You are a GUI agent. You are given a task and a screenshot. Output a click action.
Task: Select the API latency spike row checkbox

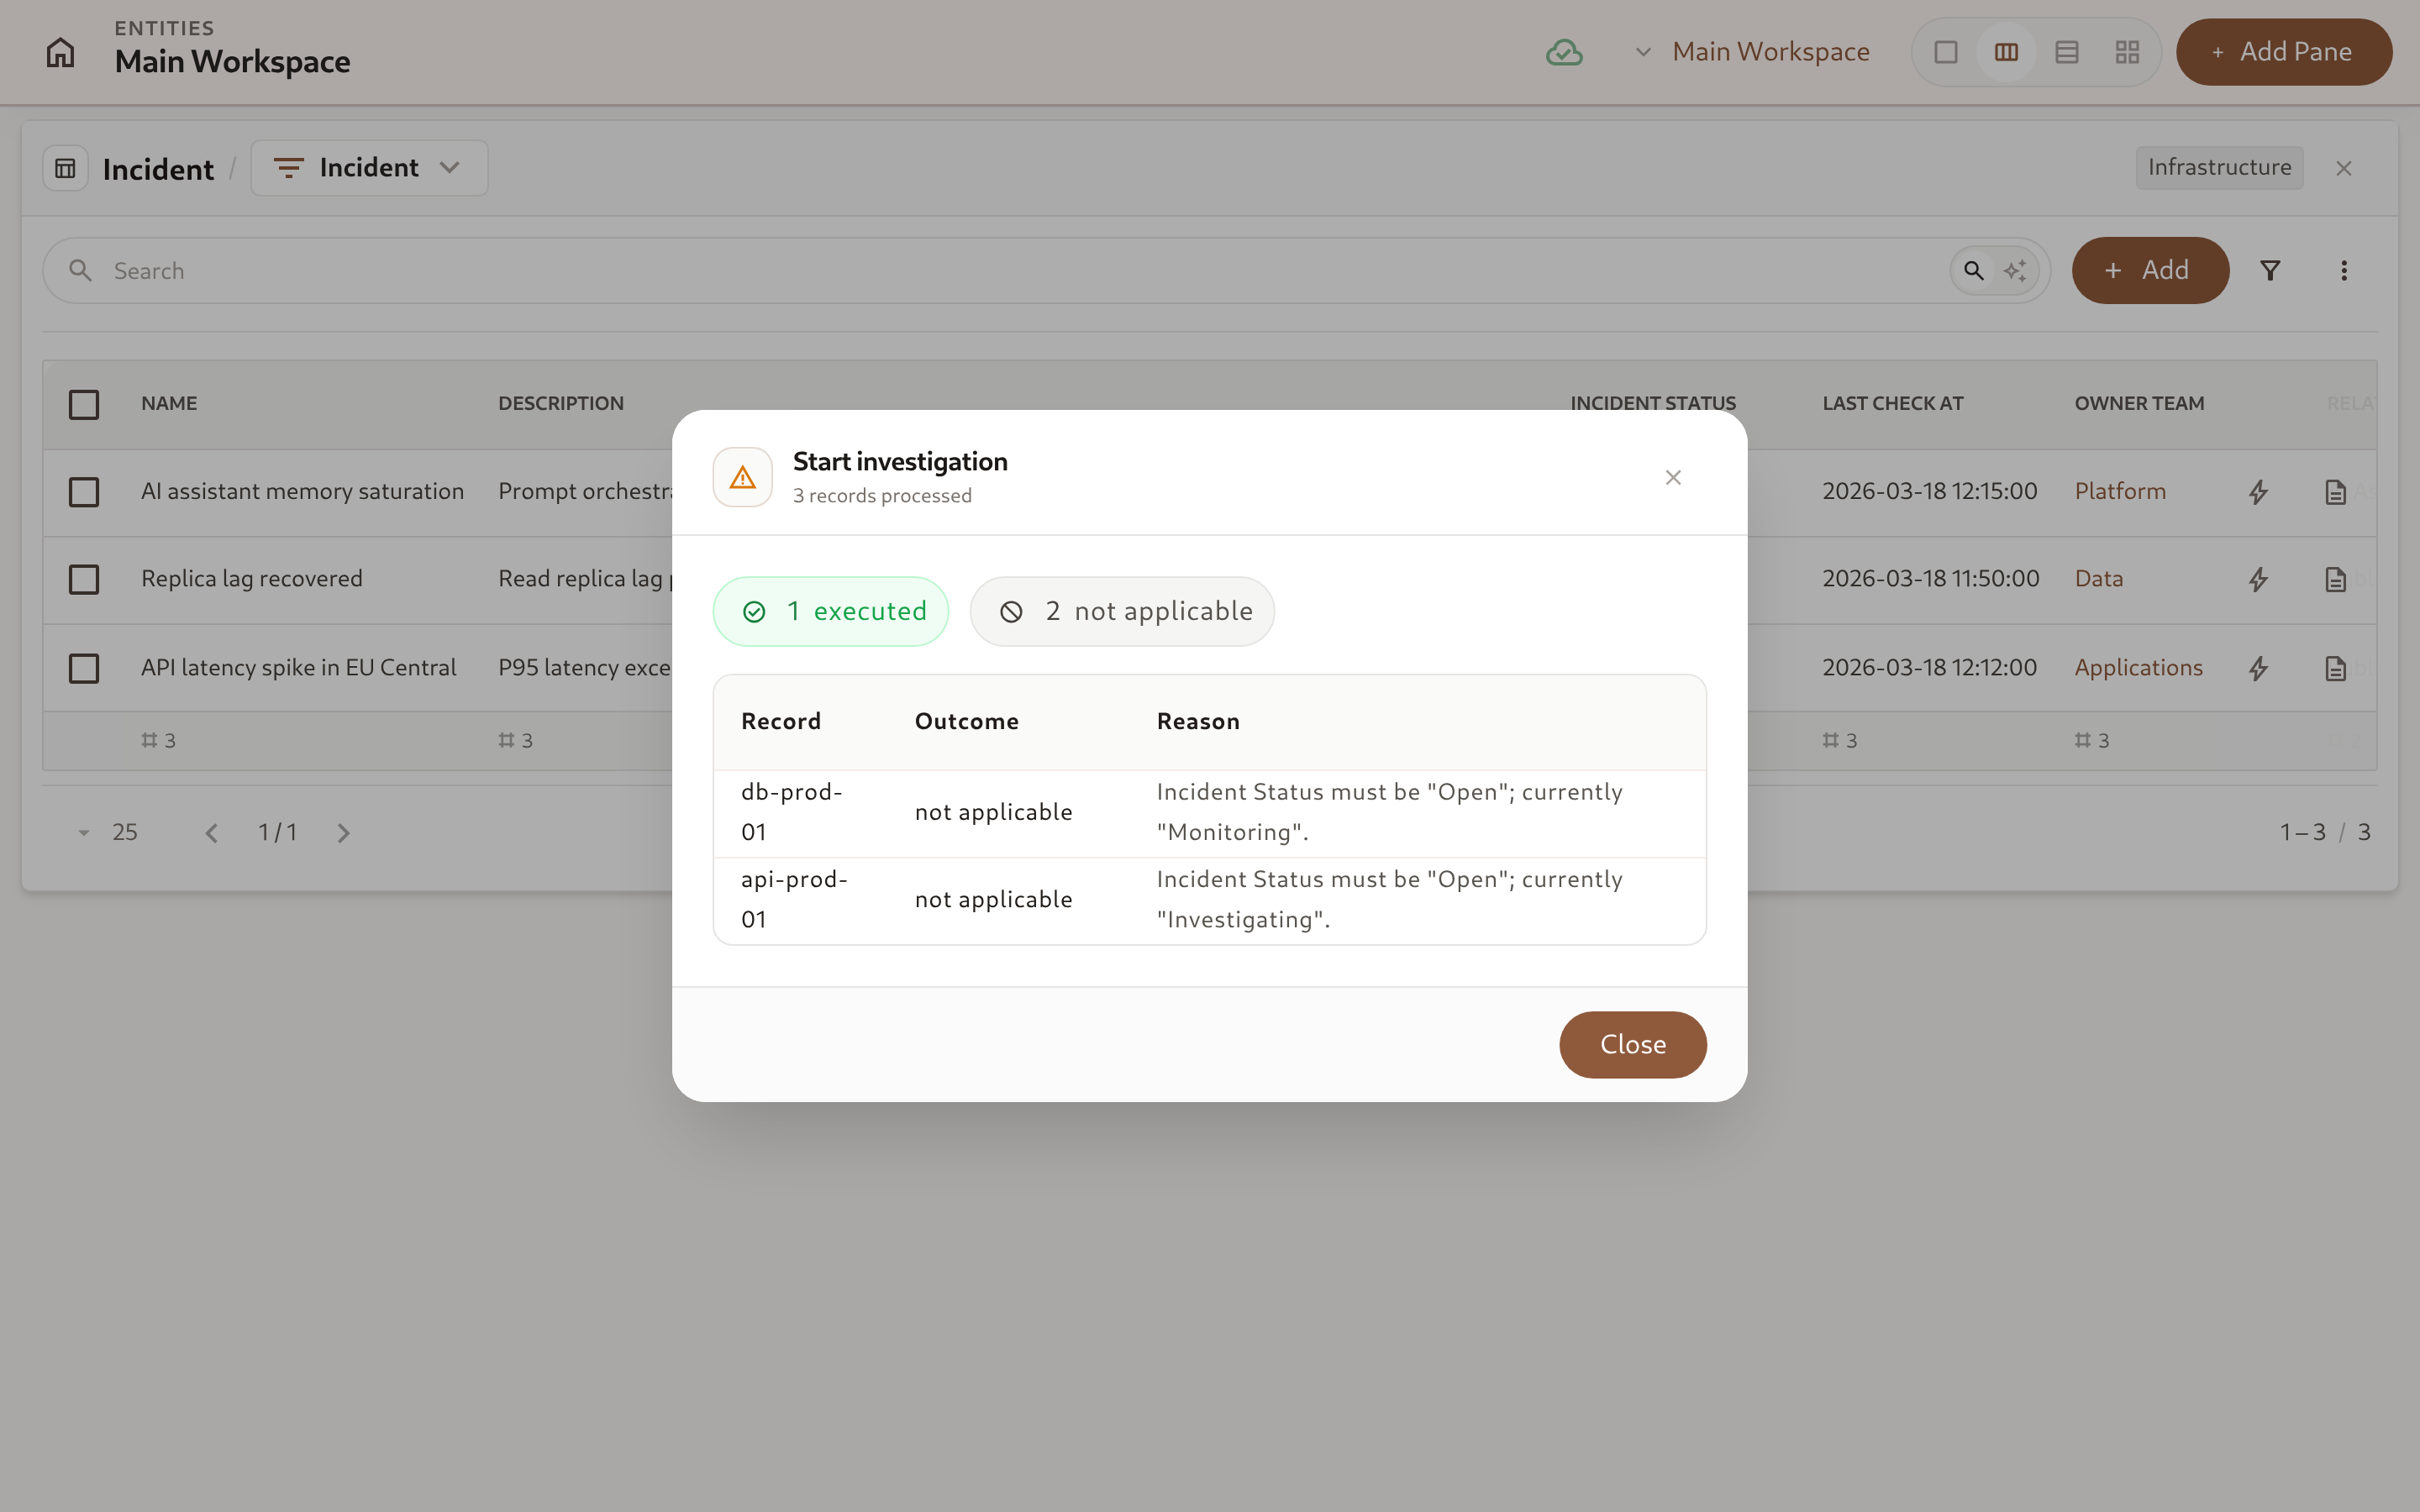point(84,668)
